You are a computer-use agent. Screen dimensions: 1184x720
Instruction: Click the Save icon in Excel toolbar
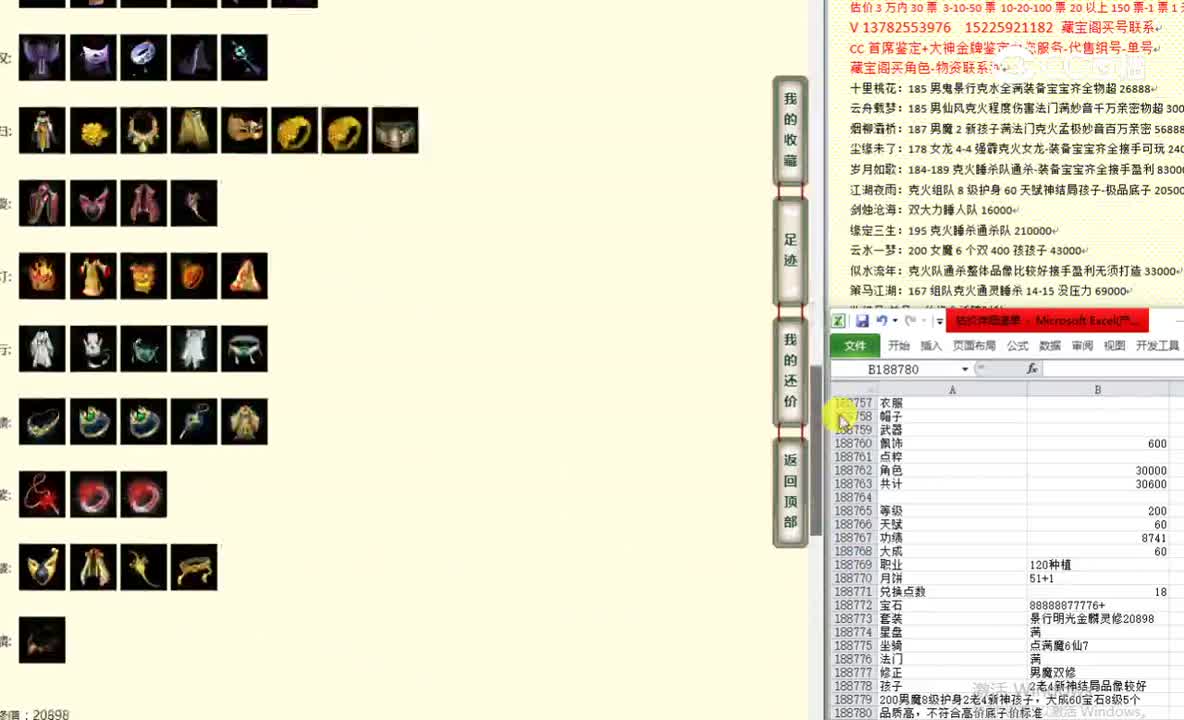point(862,321)
